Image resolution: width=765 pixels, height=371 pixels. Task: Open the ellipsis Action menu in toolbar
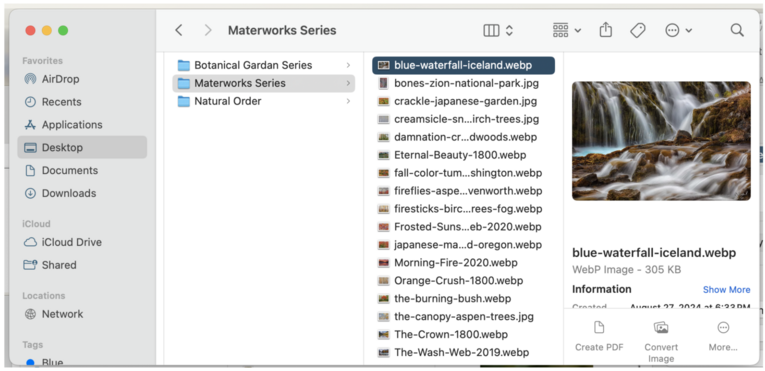pyautogui.click(x=678, y=30)
